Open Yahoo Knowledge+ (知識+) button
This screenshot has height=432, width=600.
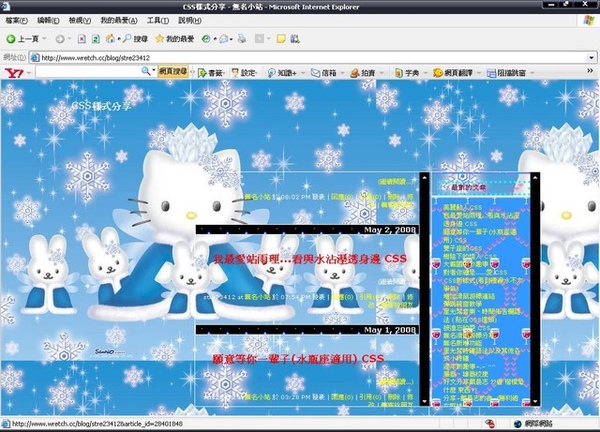tap(282, 72)
